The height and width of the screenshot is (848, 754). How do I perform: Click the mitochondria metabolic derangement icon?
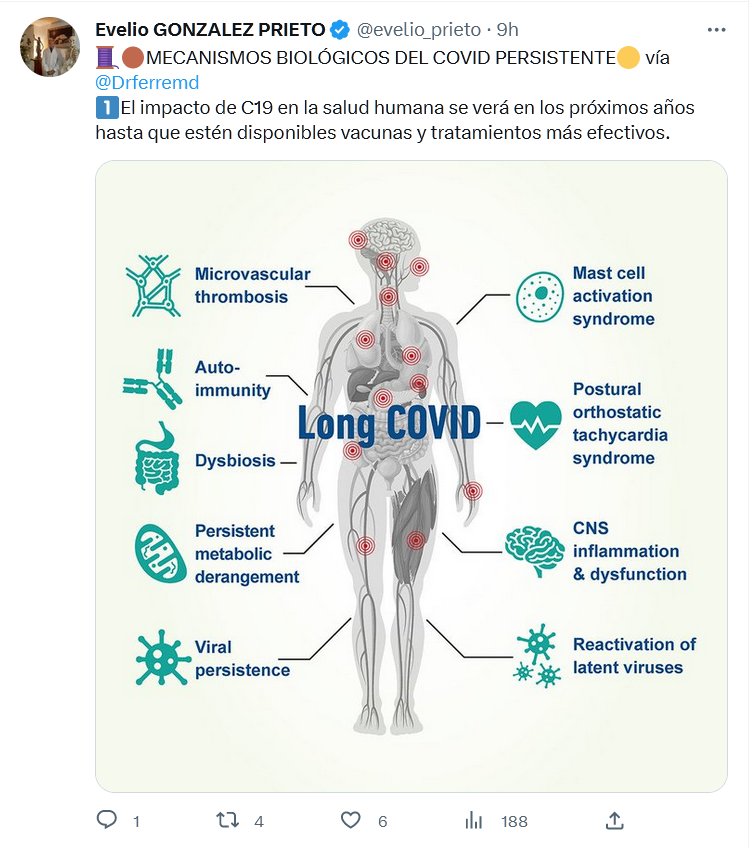tap(160, 553)
